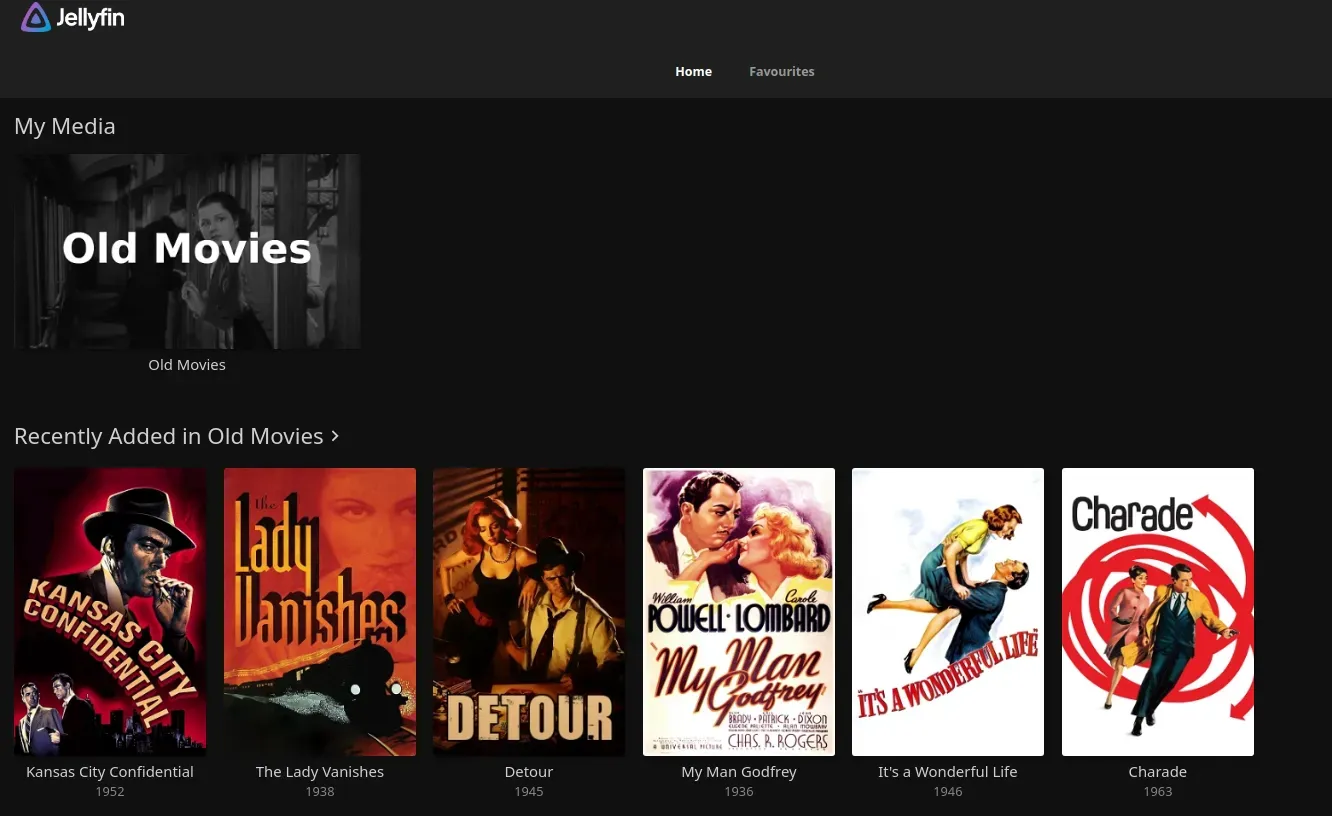Click Kansas City Confidential title text

pyautogui.click(x=110, y=772)
